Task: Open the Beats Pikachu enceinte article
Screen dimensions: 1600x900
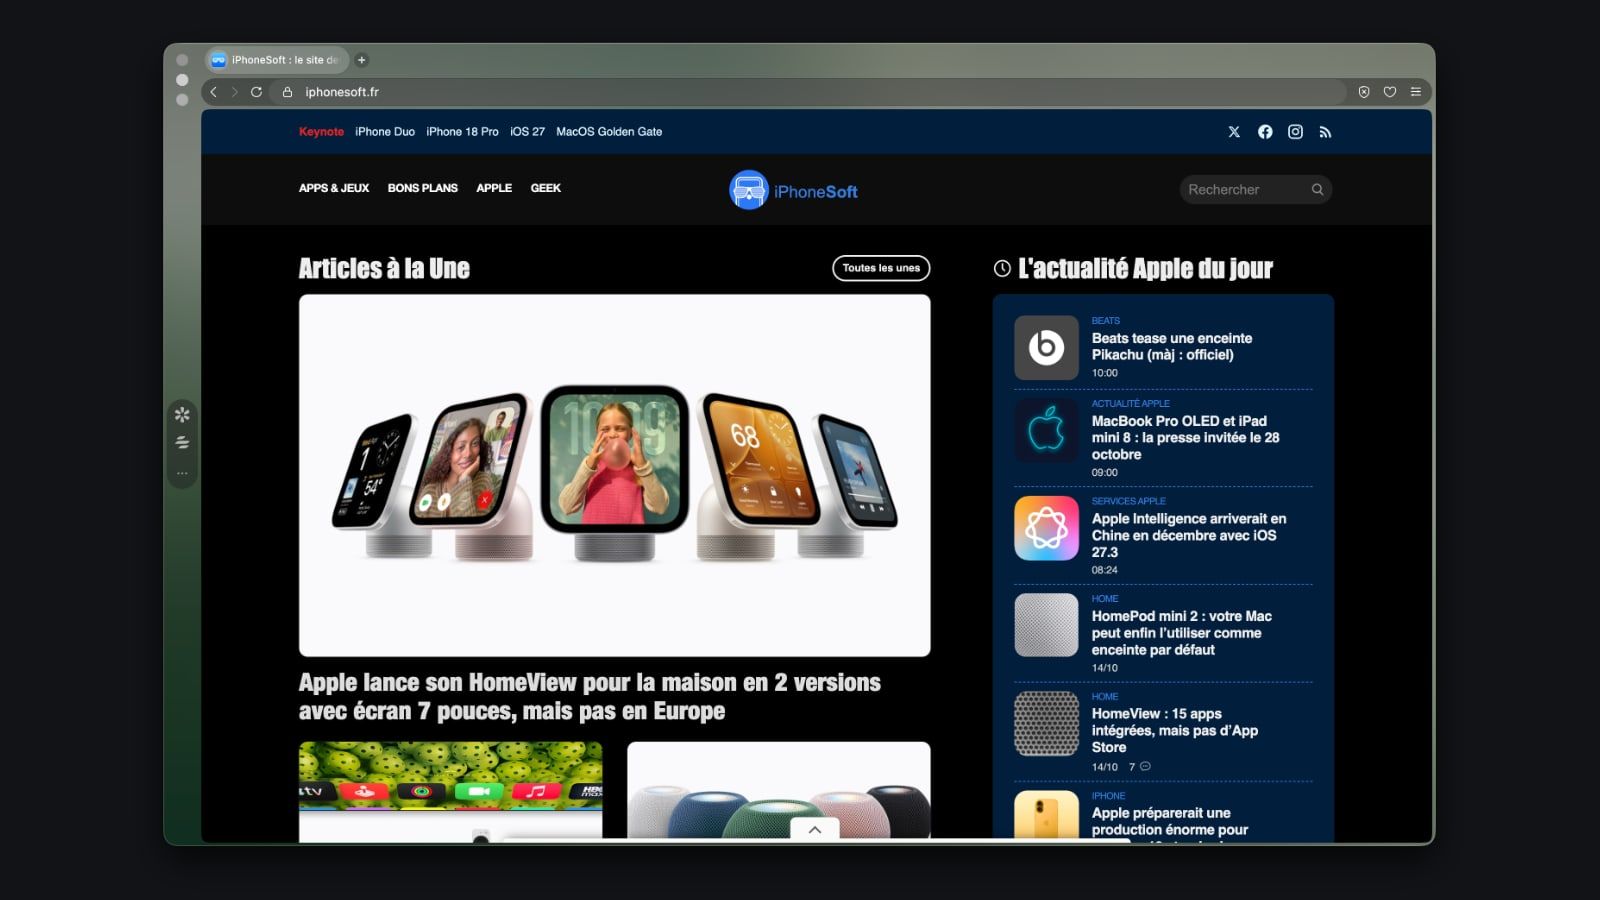Action: click(x=1172, y=346)
